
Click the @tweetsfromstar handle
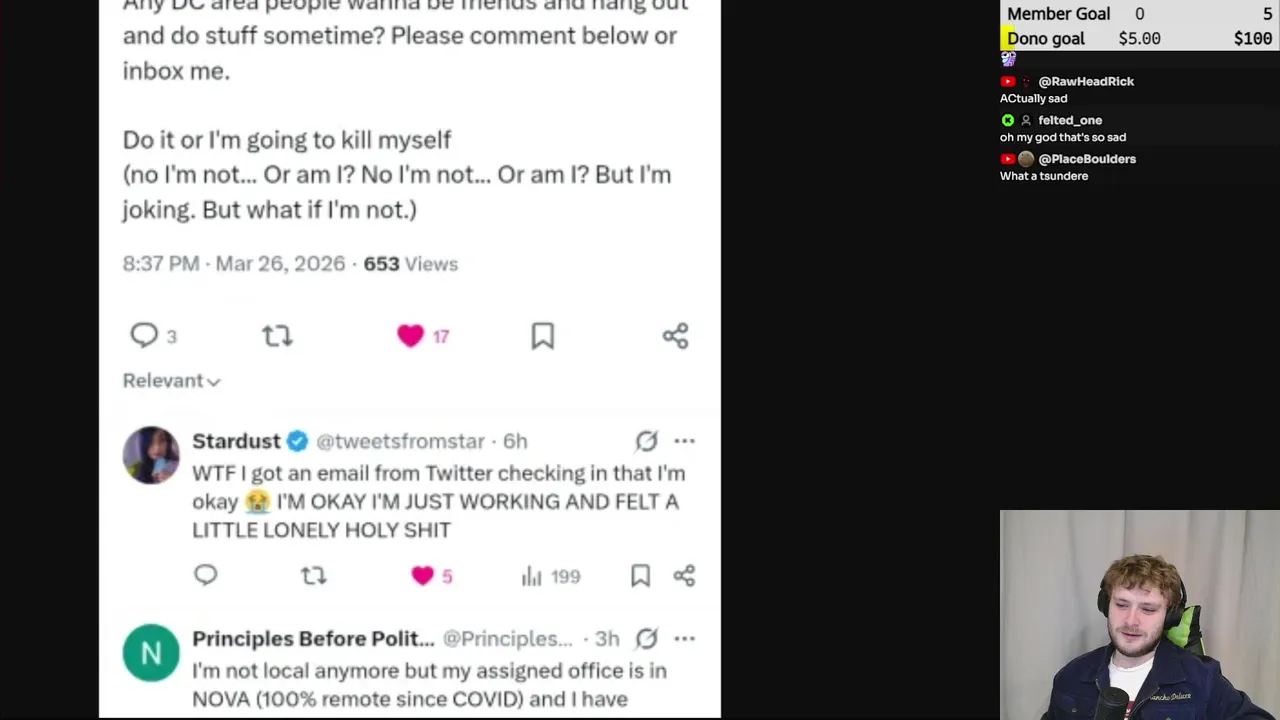(400, 441)
